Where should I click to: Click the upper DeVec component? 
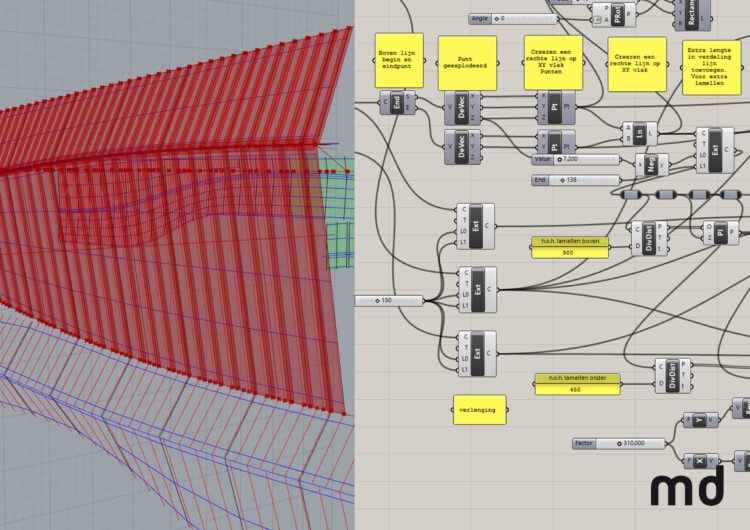pyautogui.click(x=461, y=111)
